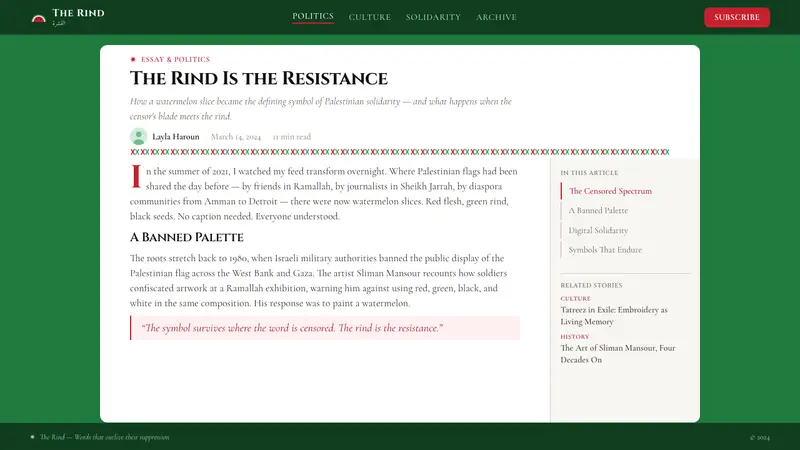Click the History tag in Related Stories
800x450 pixels.
click(574, 337)
